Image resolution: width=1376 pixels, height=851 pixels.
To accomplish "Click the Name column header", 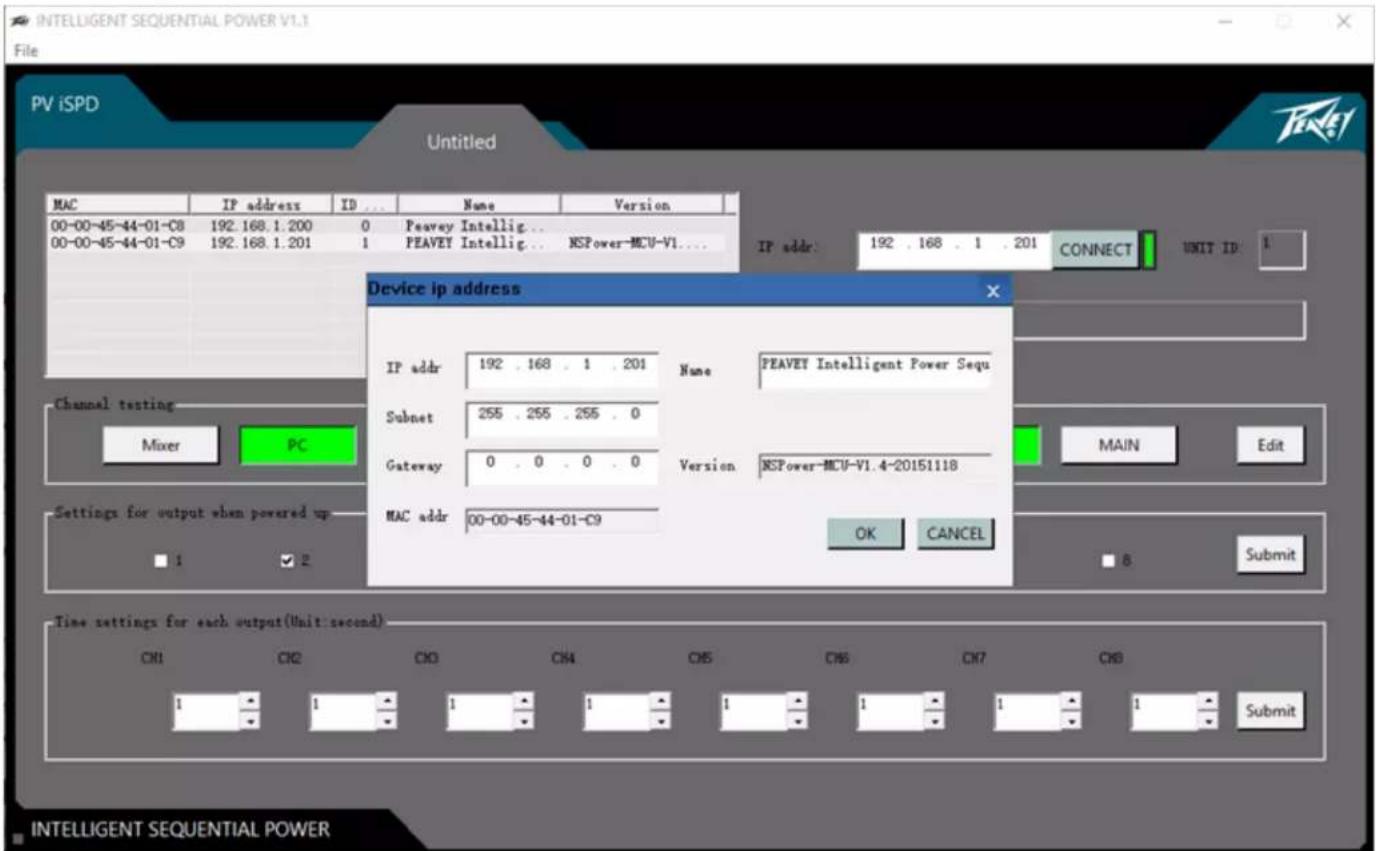I will (x=479, y=204).
